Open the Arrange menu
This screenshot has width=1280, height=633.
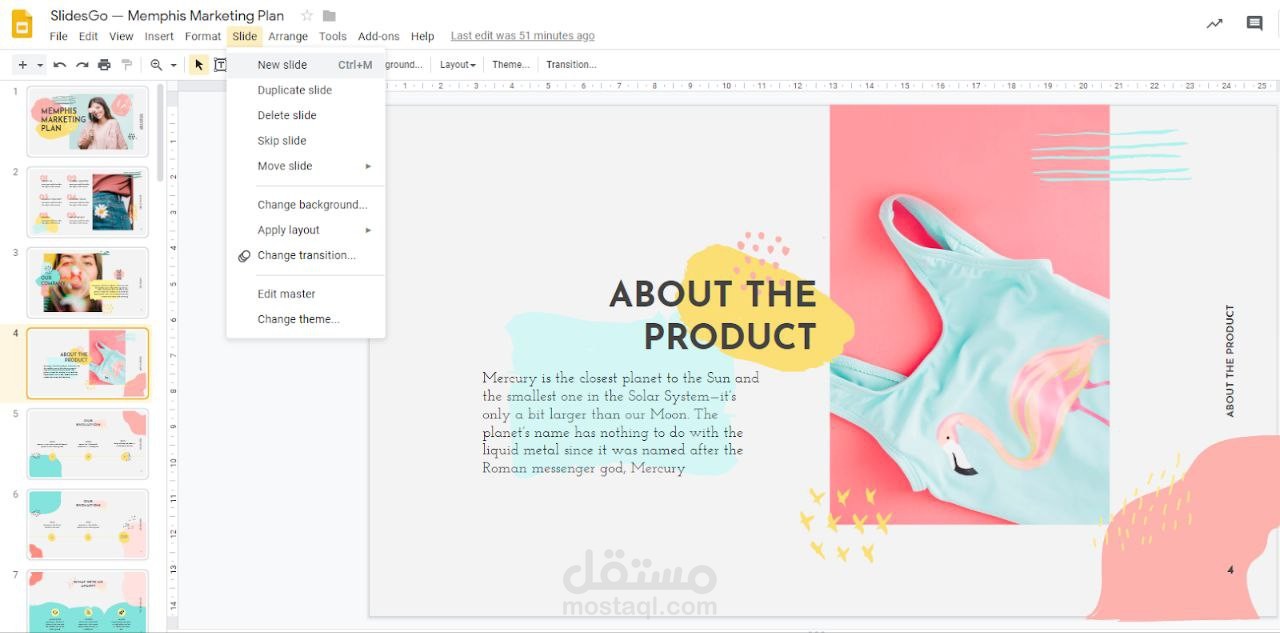(x=288, y=36)
